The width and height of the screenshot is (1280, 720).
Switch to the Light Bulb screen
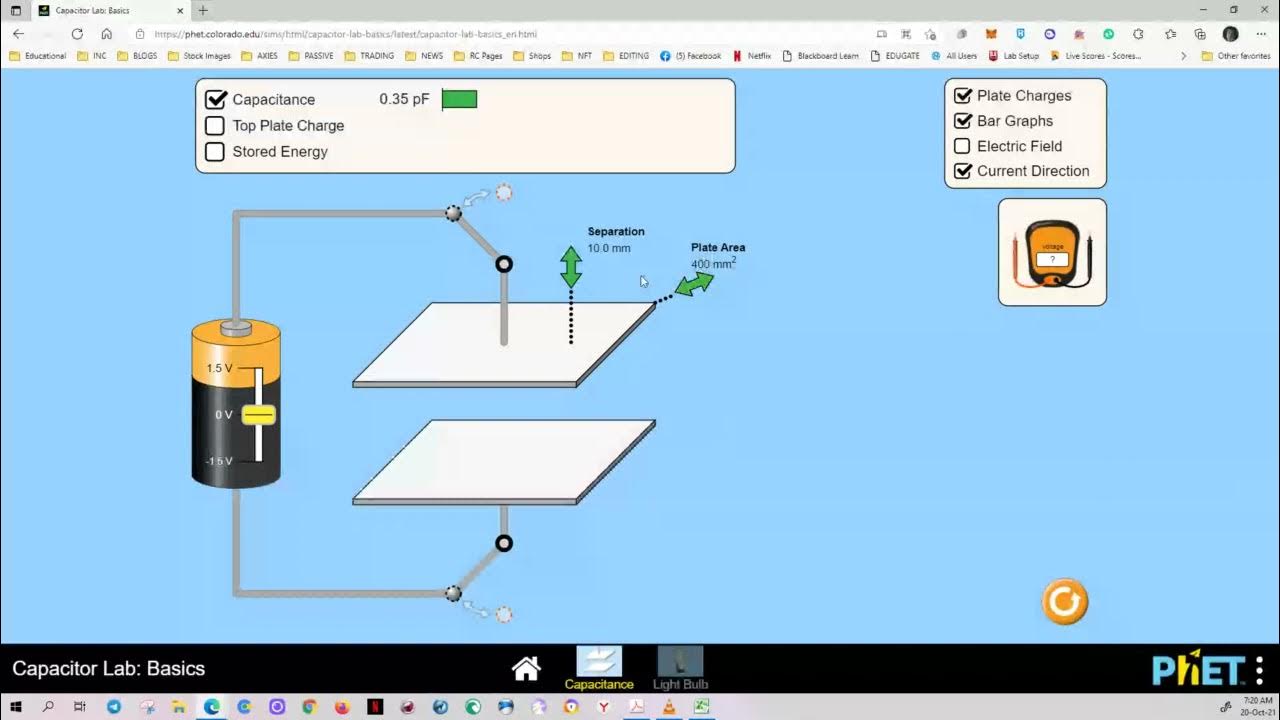pos(680,668)
